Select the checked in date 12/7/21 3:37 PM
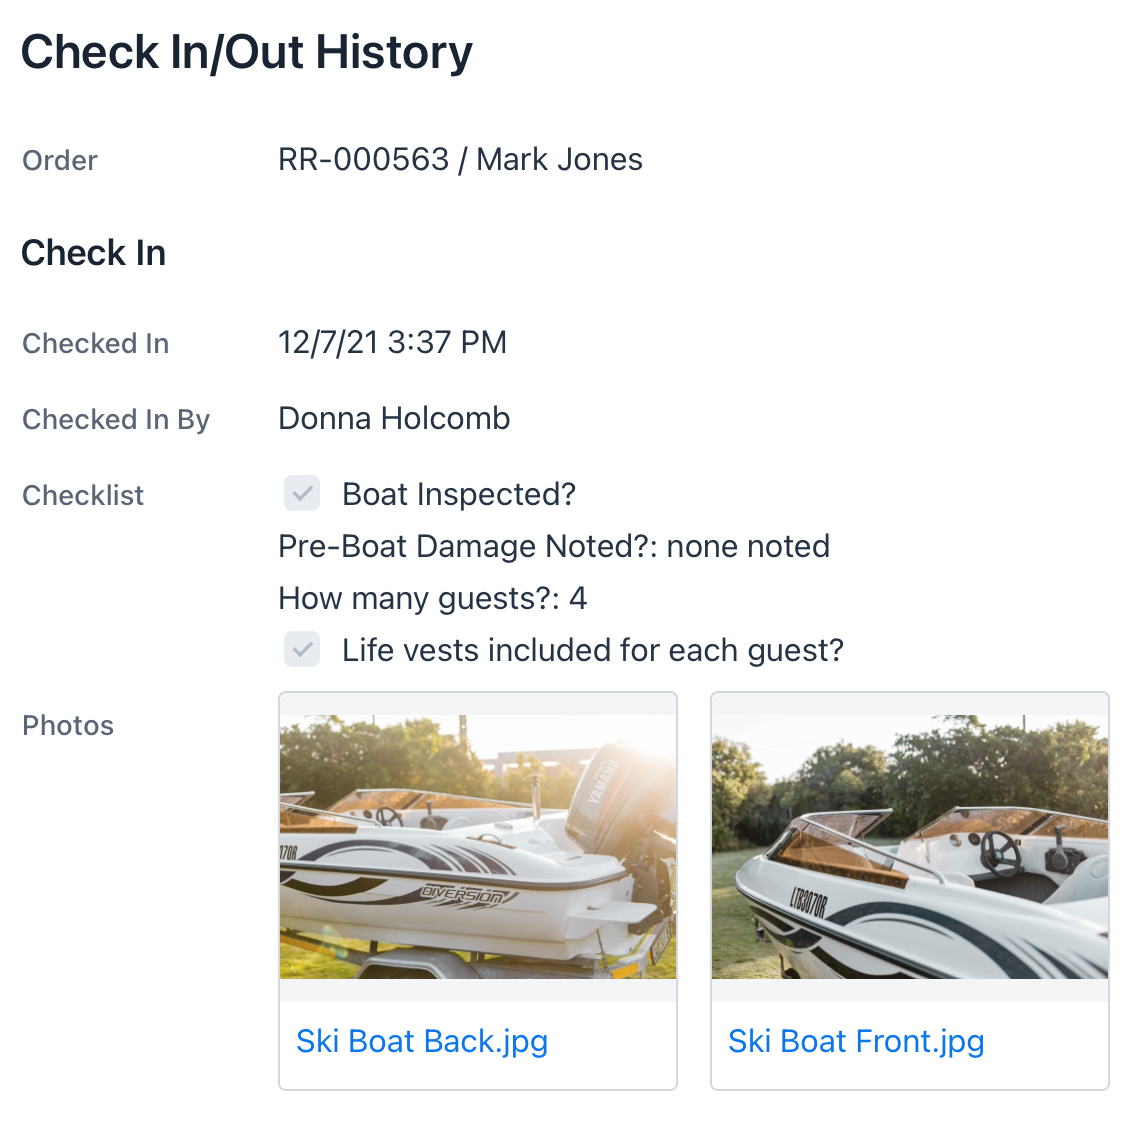 tap(392, 342)
